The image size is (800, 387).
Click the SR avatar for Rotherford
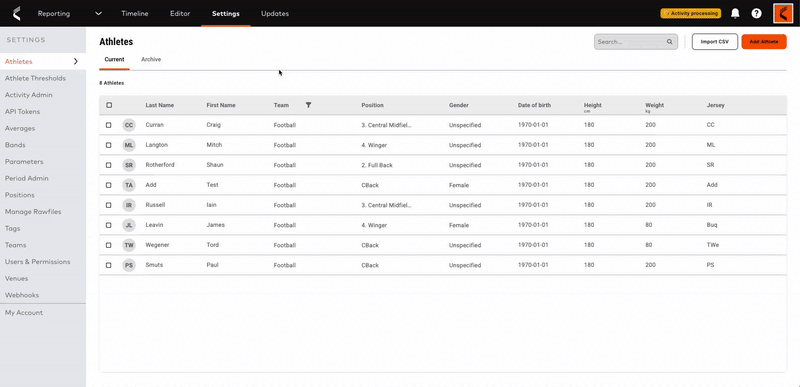[x=129, y=165]
